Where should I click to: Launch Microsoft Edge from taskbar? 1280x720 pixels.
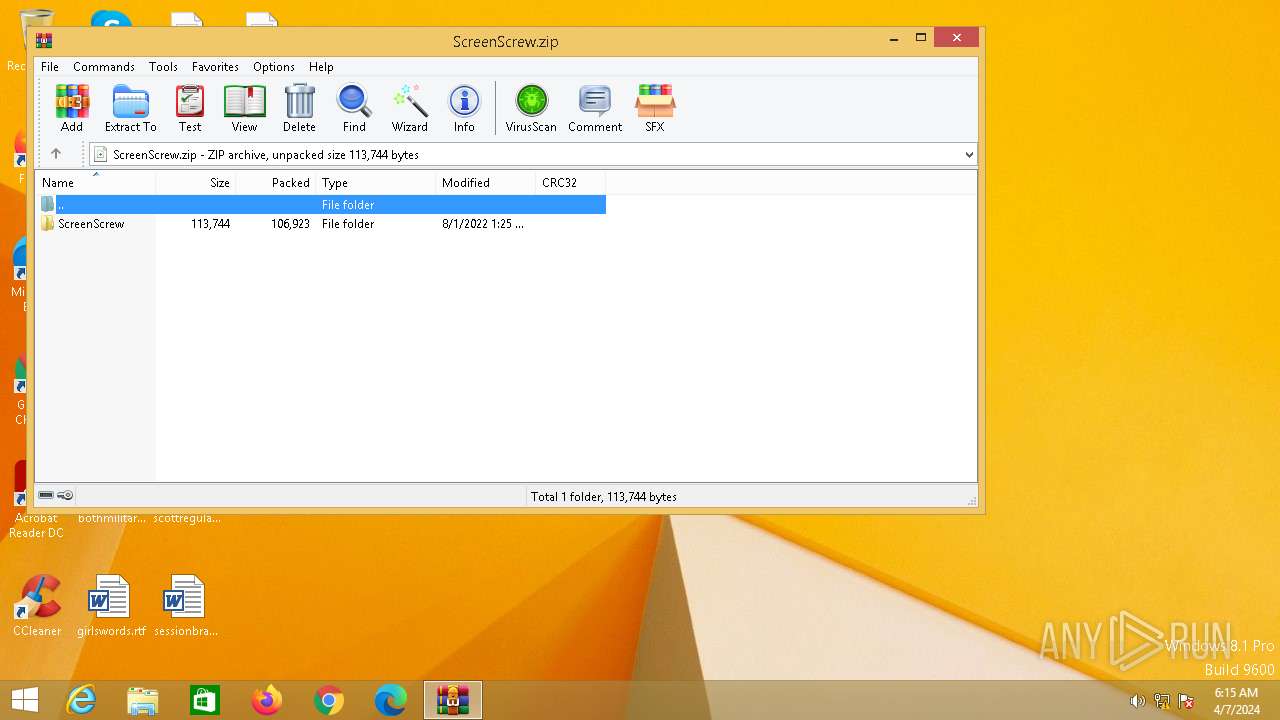click(x=391, y=700)
